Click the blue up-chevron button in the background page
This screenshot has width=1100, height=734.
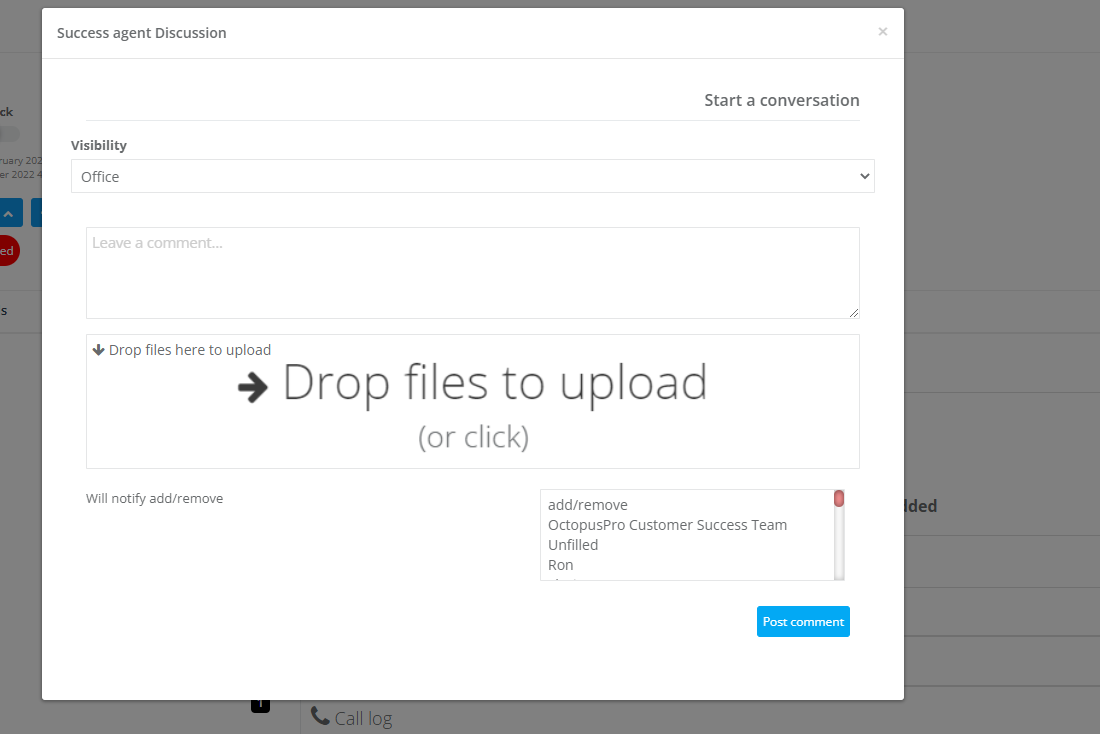[10, 213]
